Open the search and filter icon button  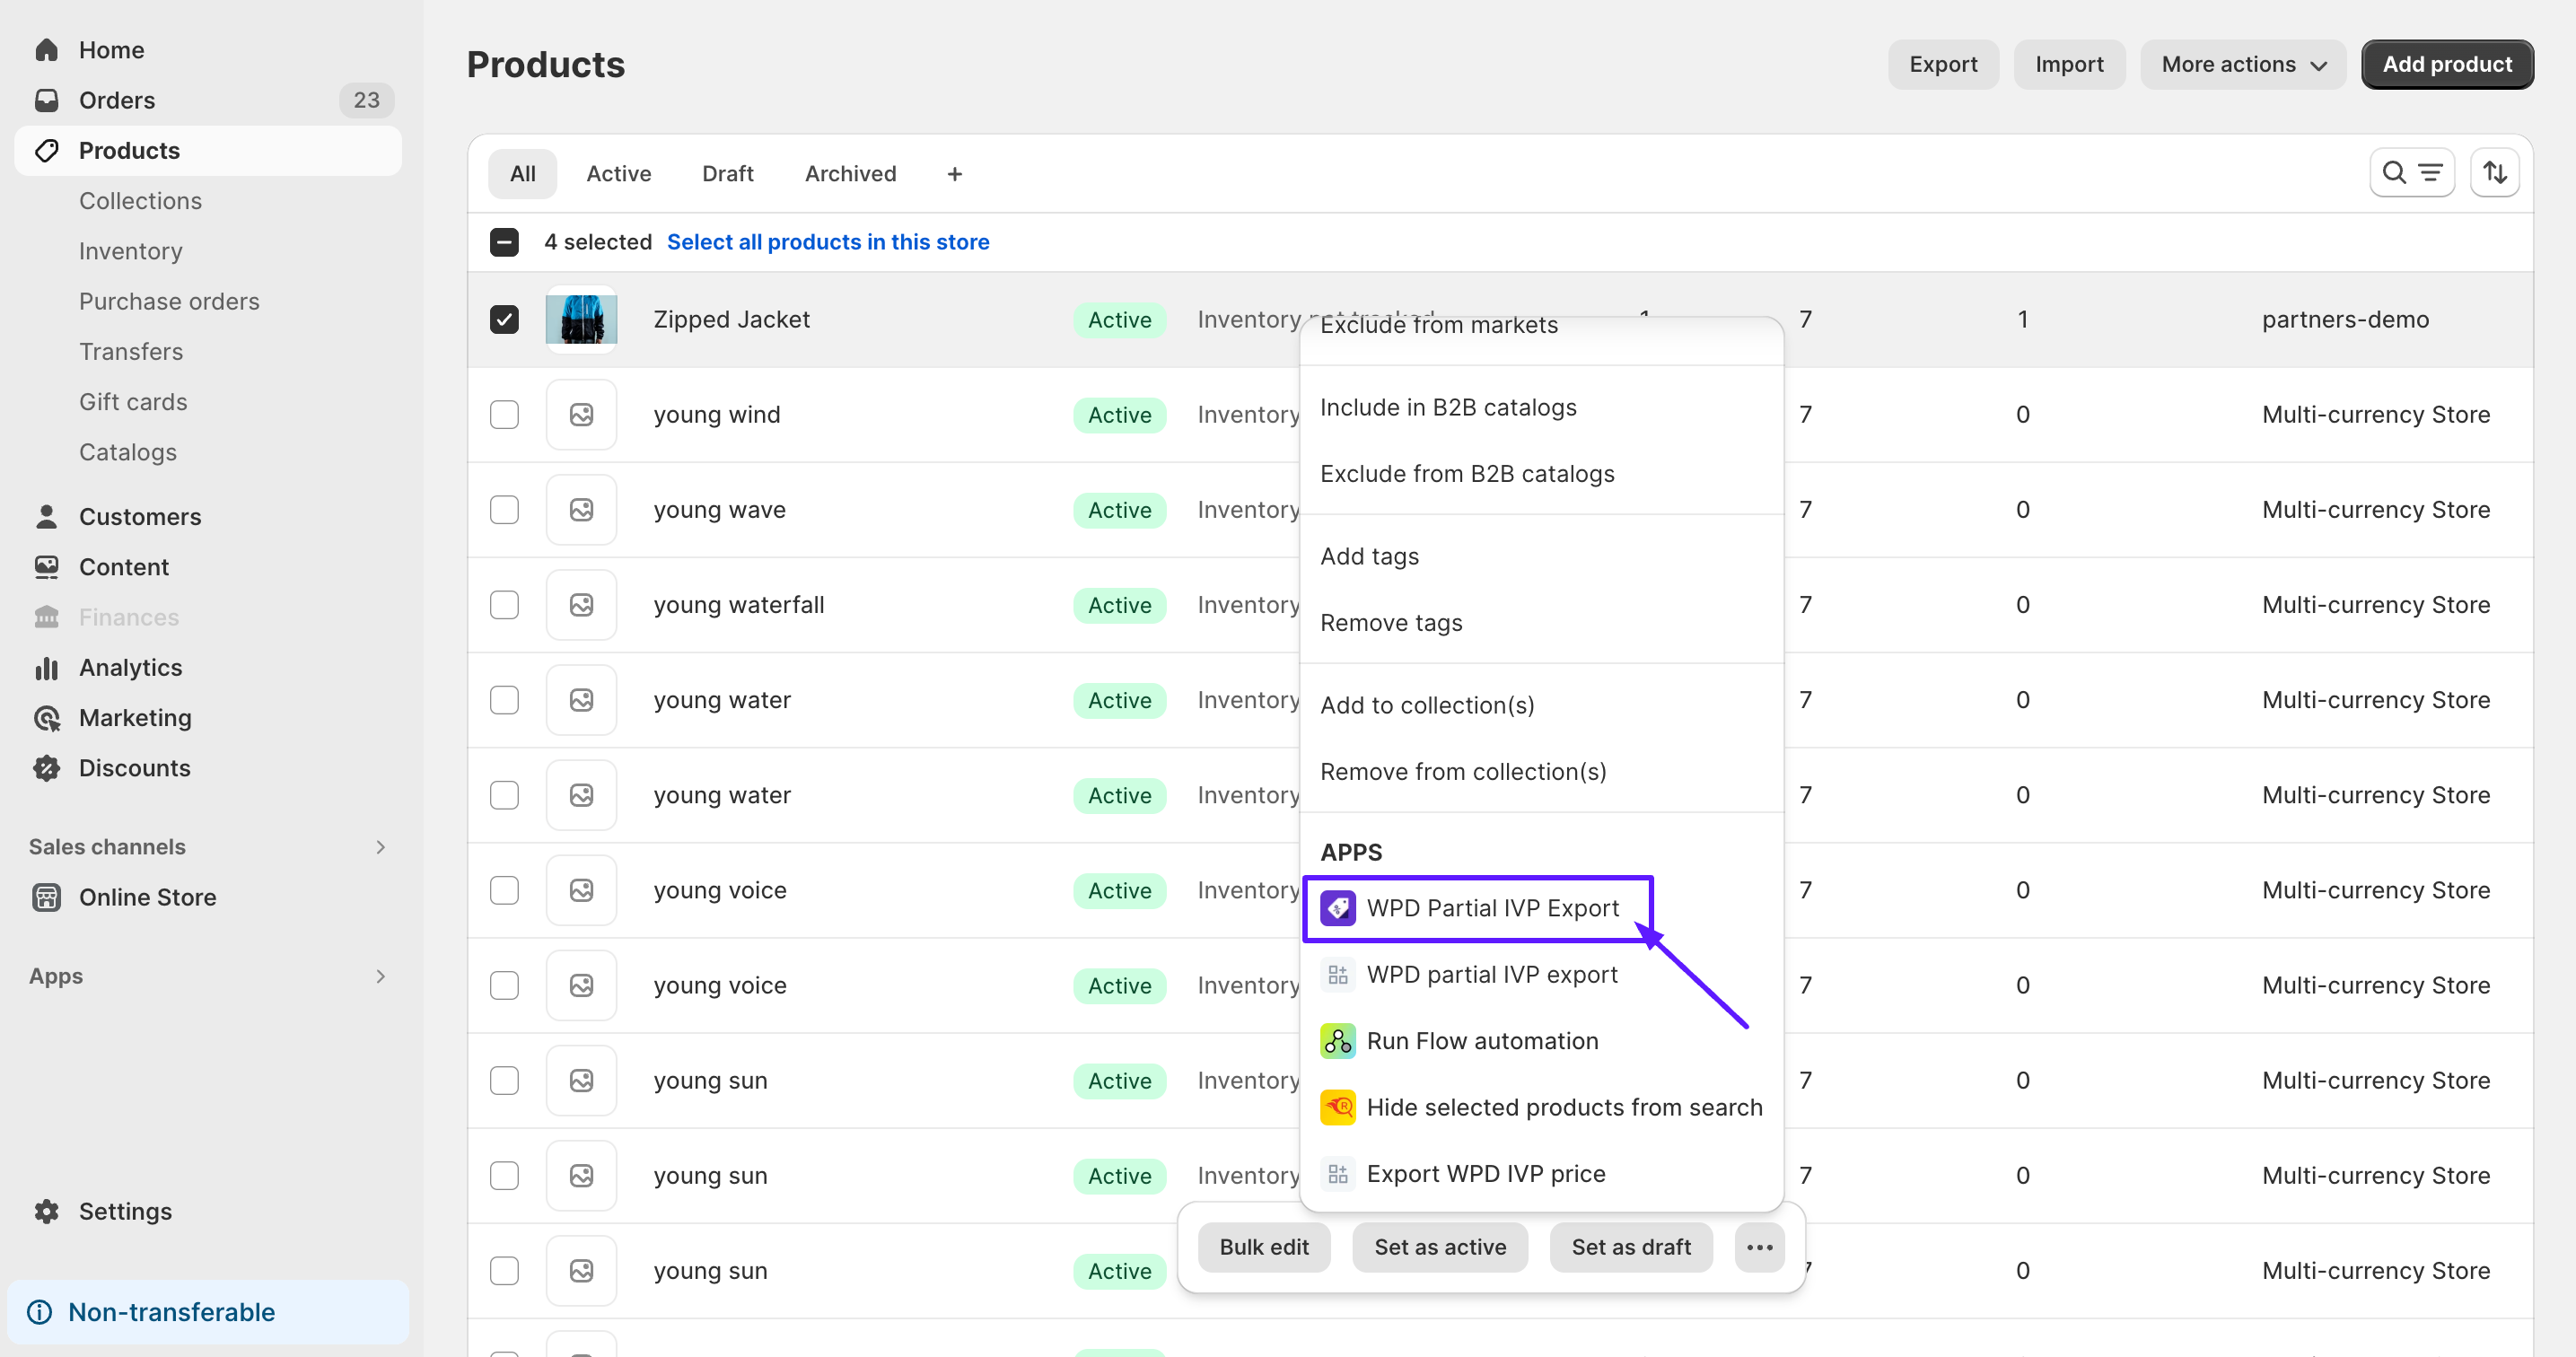pos(2412,173)
